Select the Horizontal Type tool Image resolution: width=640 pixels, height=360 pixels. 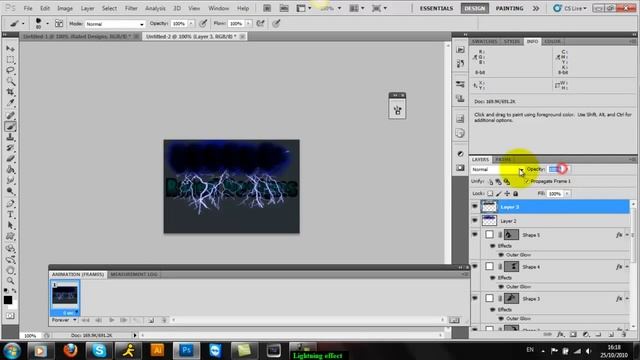pos(10,215)
